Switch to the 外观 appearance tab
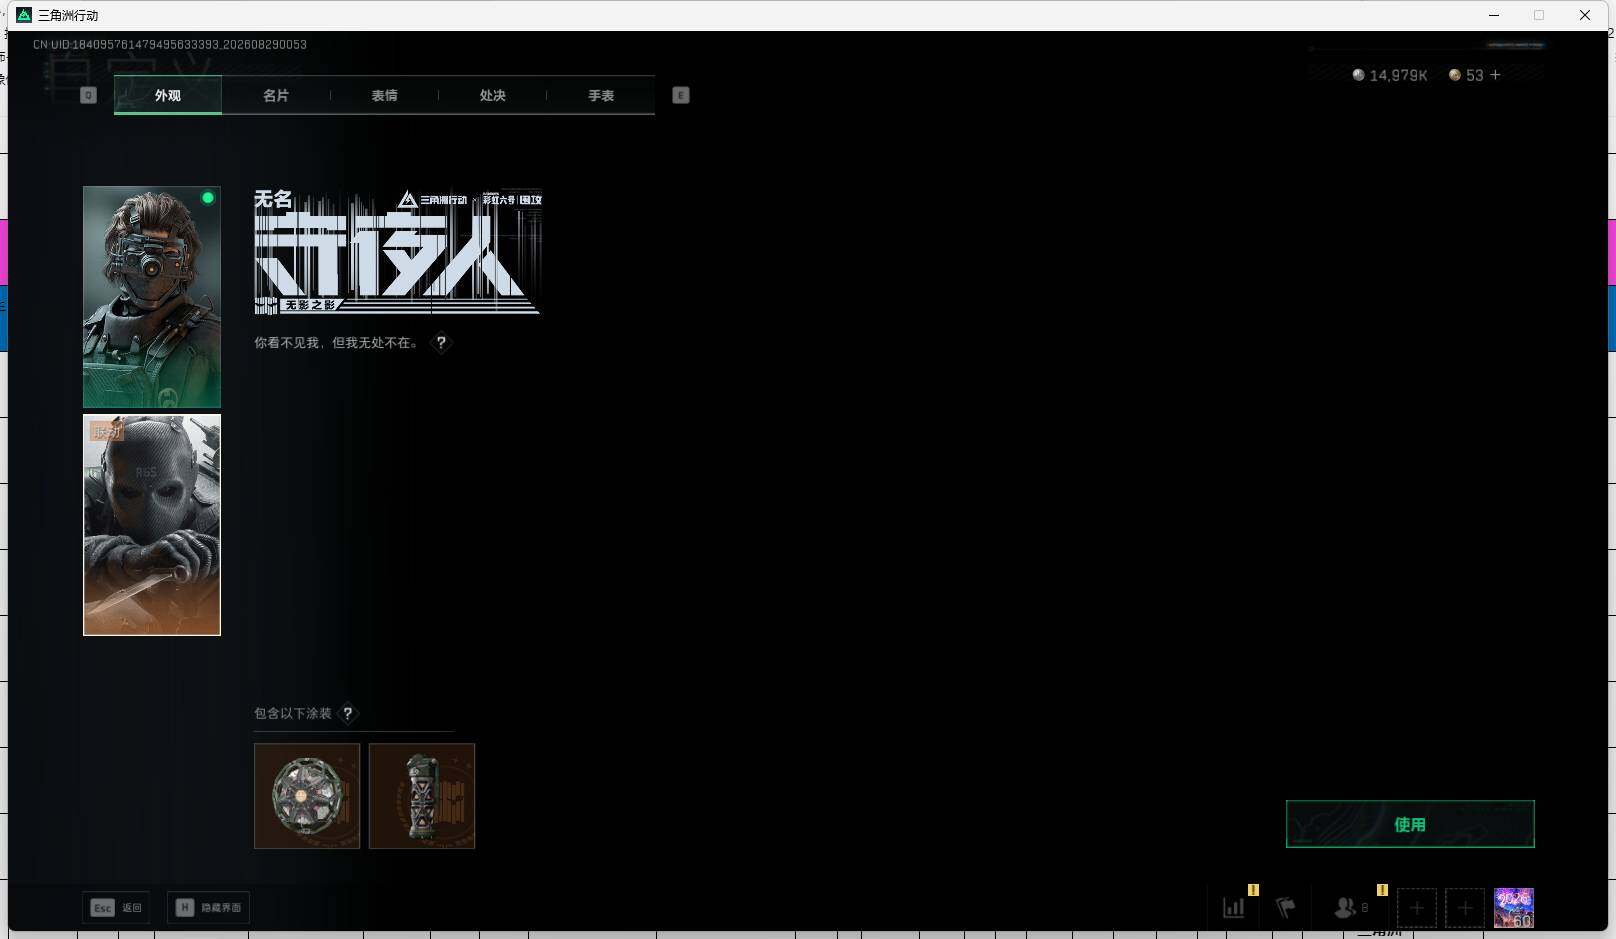The height and width of the screenshot is (939, 1616). click(x=168, y=95)
